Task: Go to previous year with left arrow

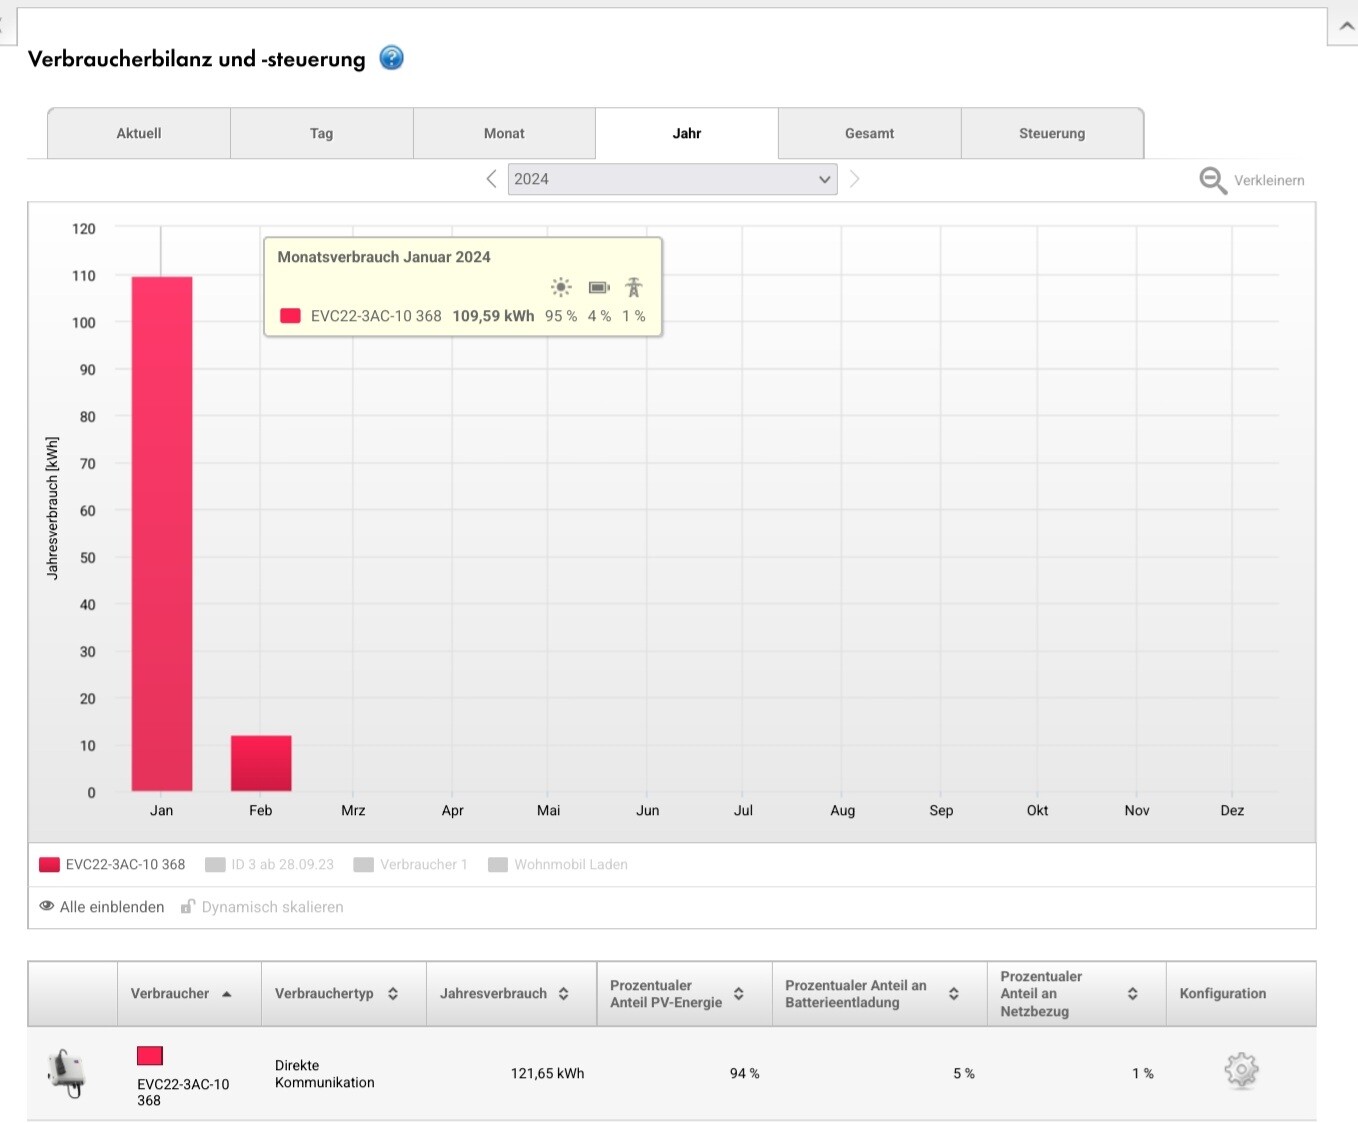Action: [491, 179]
